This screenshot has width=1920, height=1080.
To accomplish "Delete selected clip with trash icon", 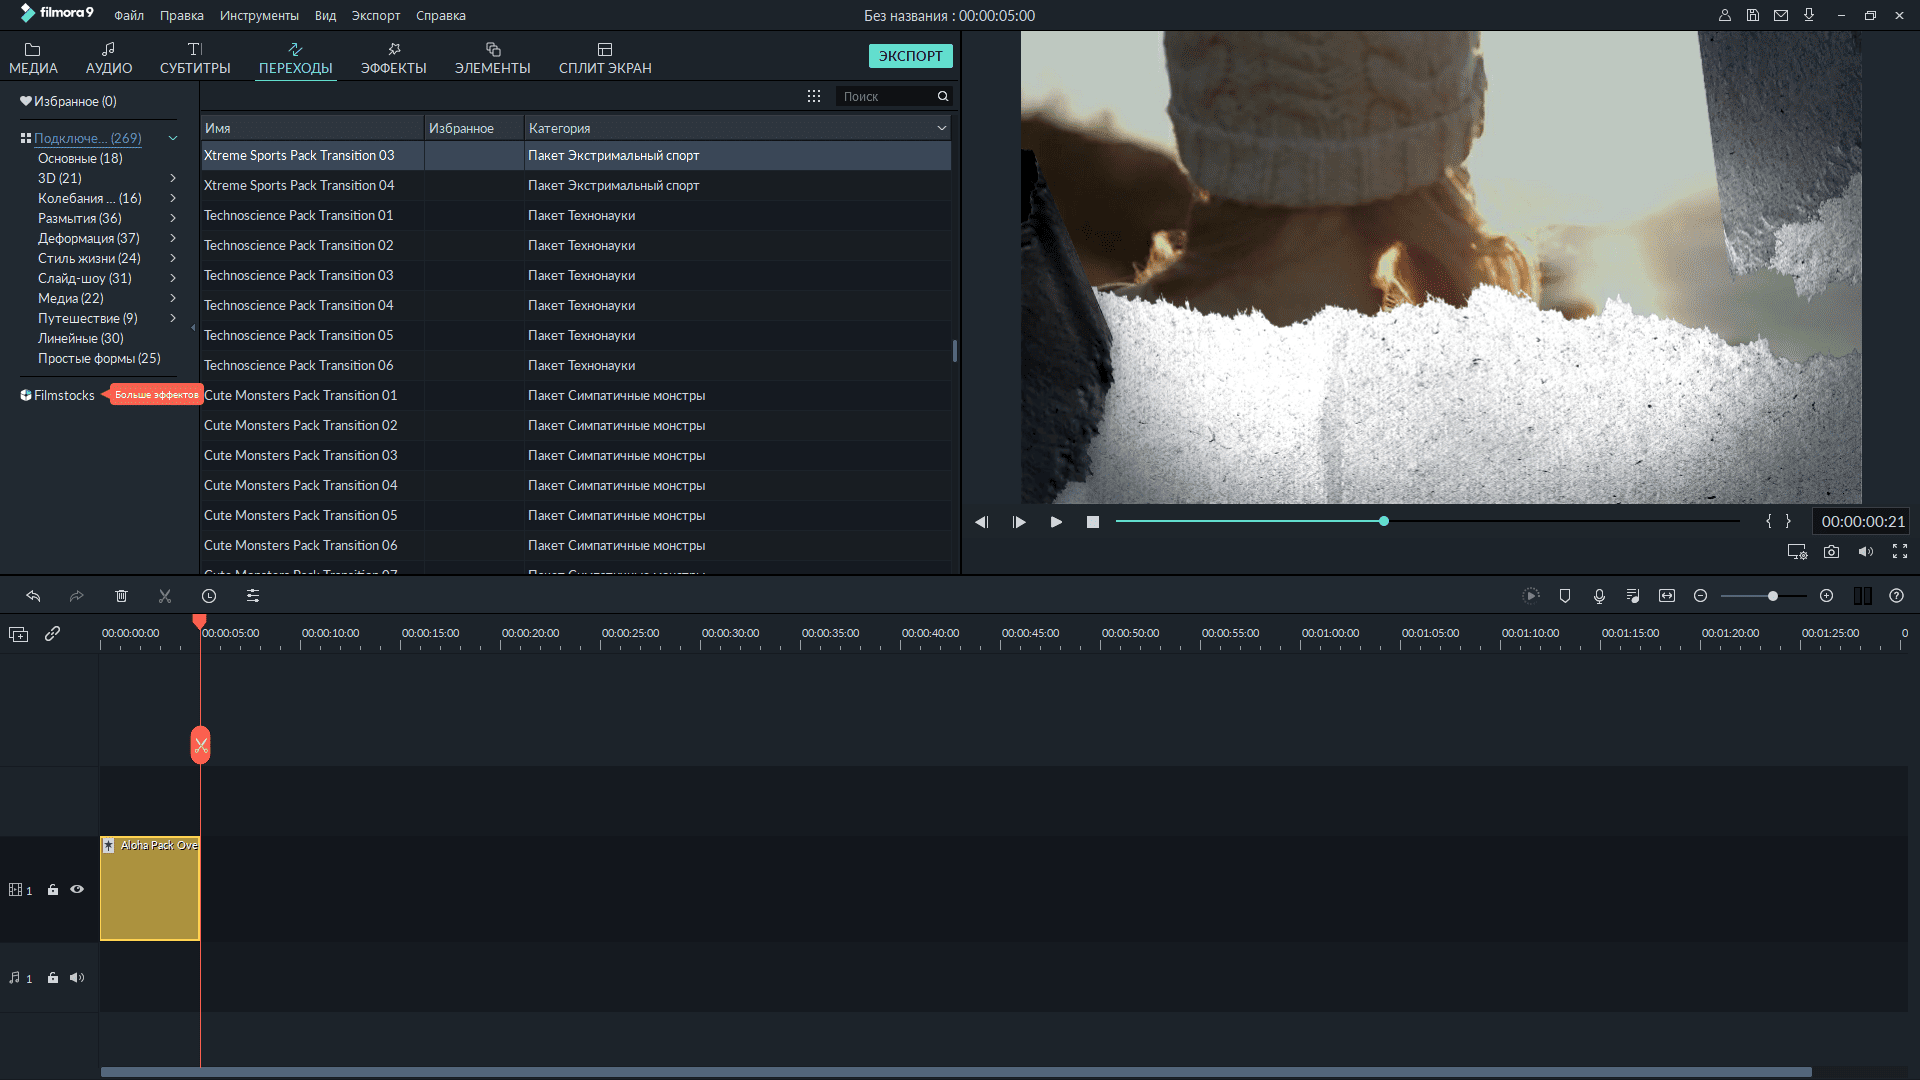I will [121, 596].
